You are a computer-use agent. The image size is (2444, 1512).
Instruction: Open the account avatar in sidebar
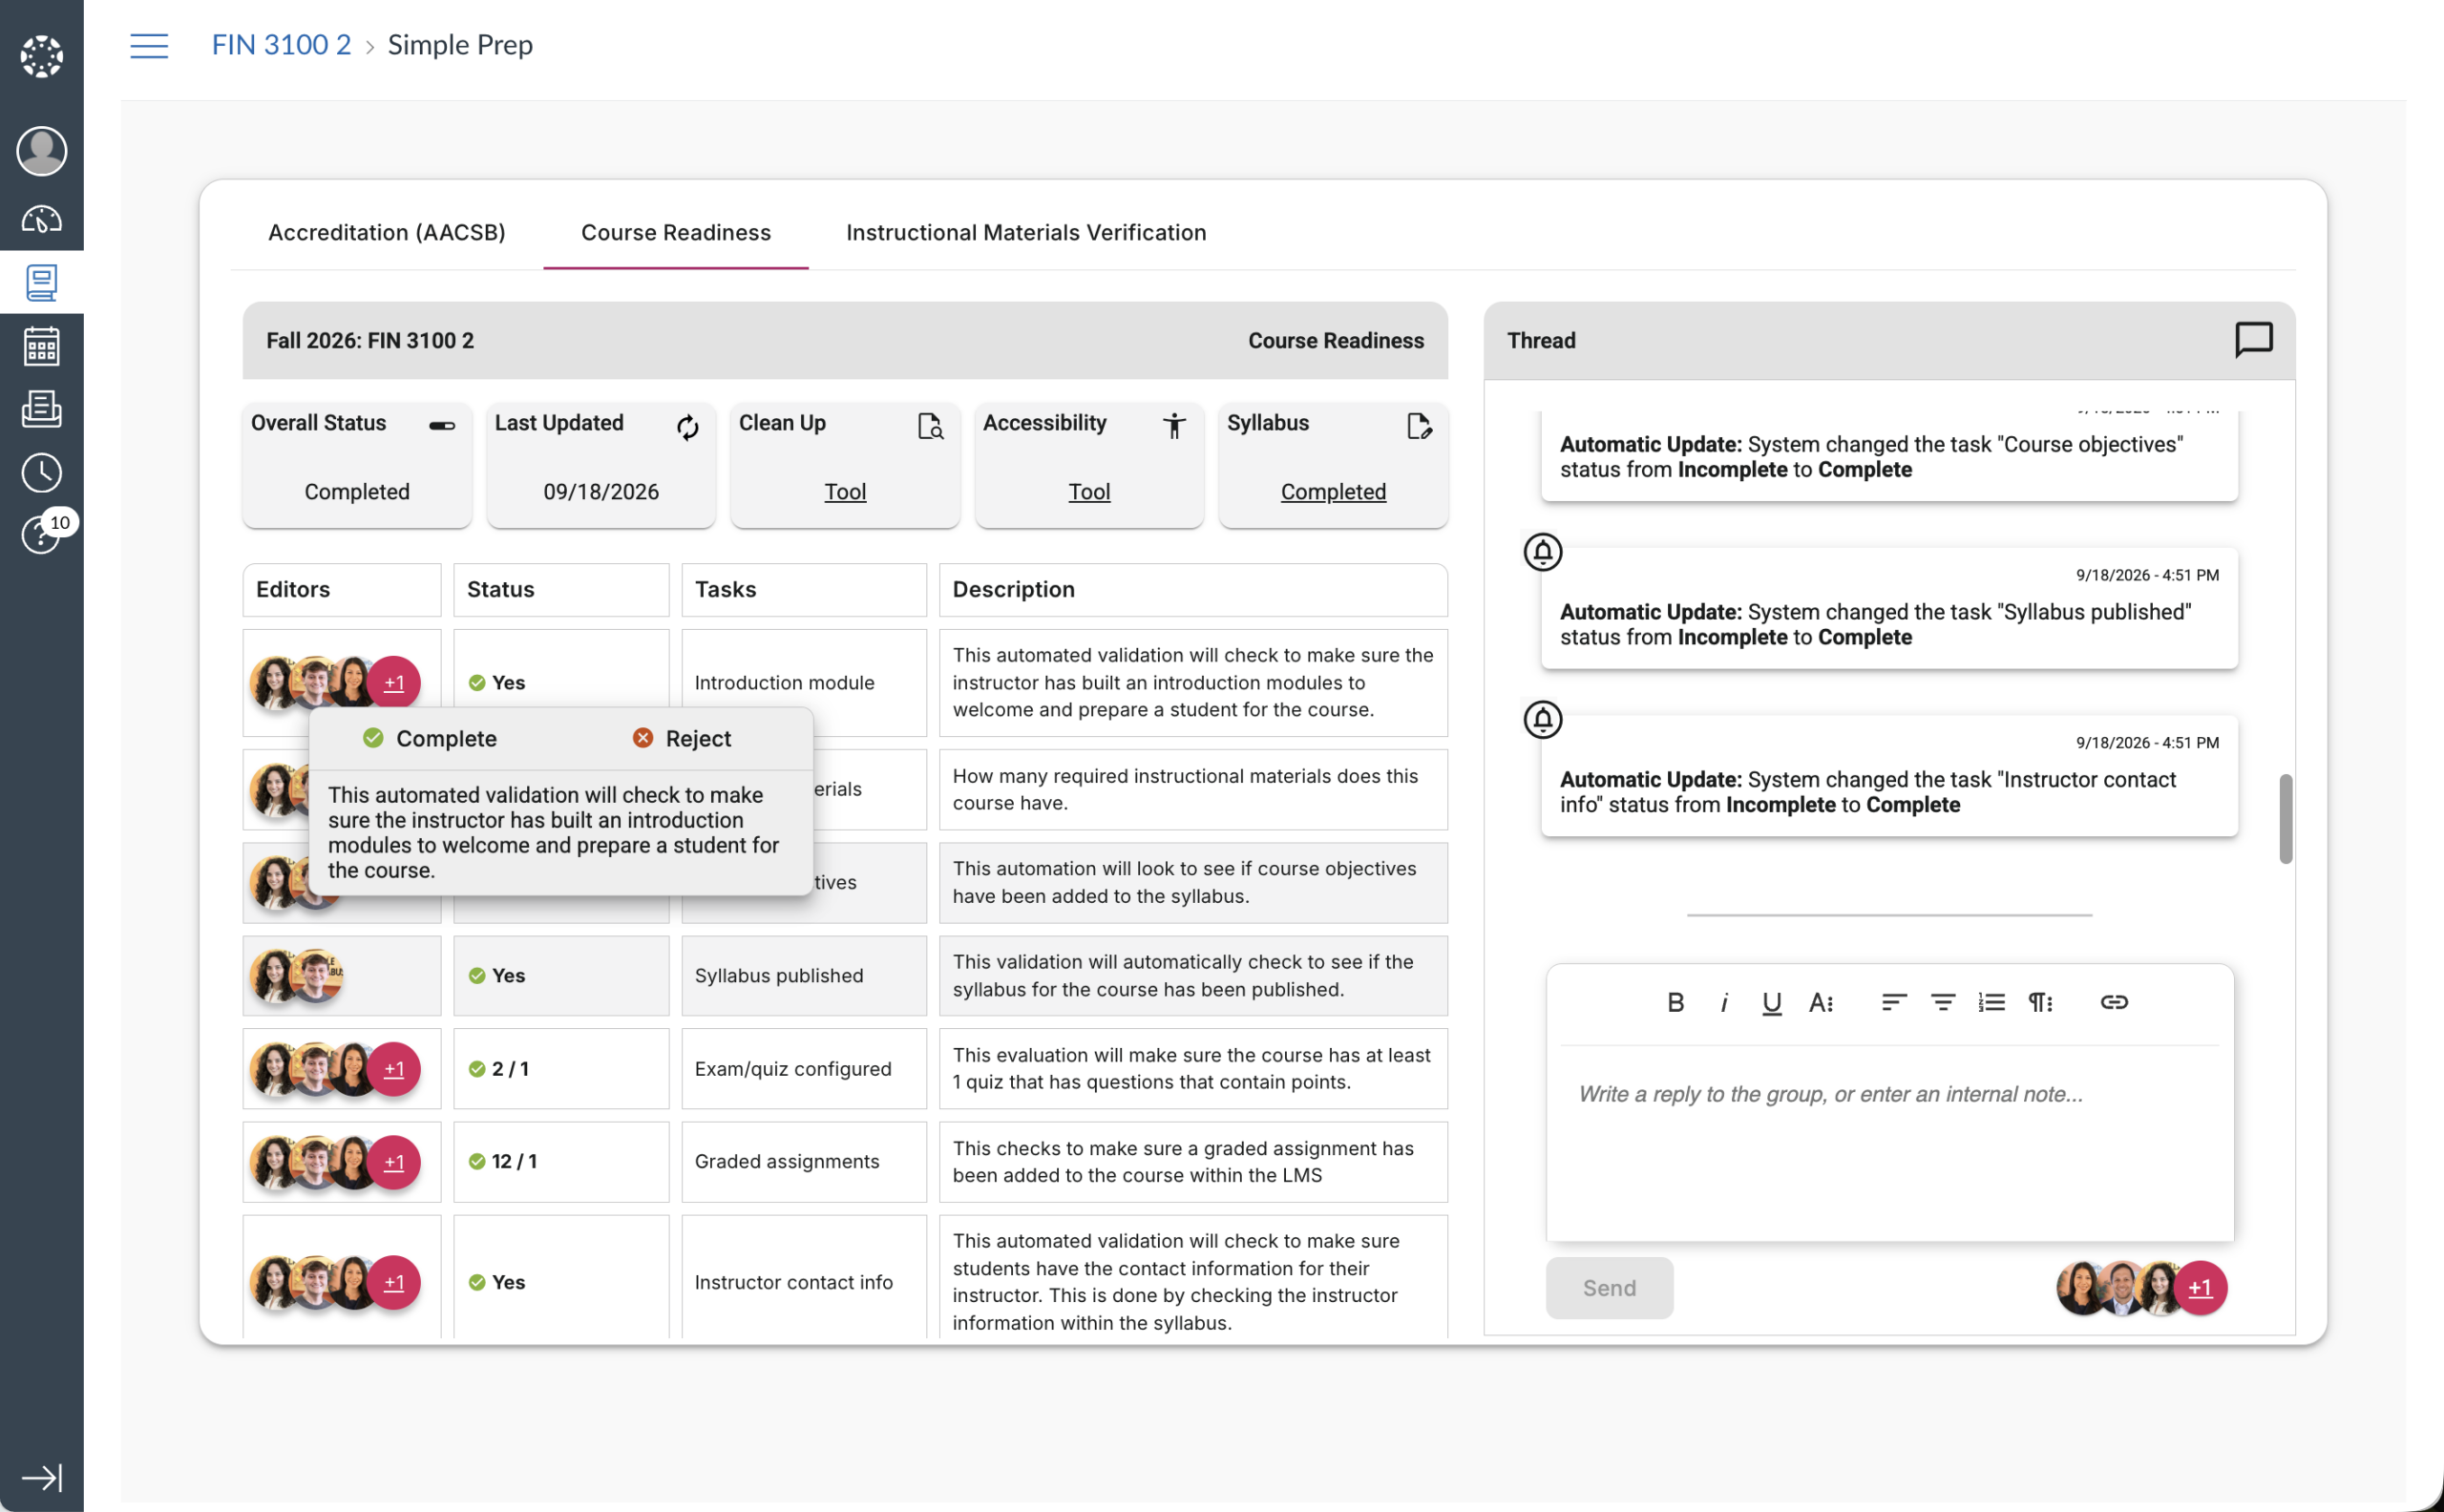pyautogui.click(x=41, y=150)
